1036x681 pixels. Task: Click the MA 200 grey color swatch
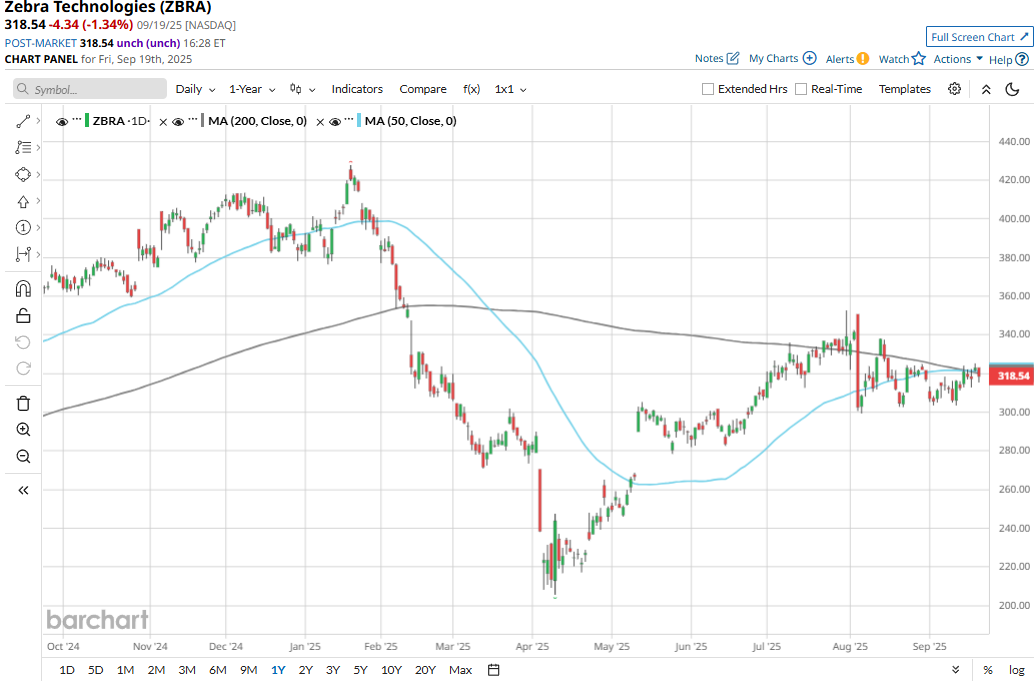[x=203, y=121]
